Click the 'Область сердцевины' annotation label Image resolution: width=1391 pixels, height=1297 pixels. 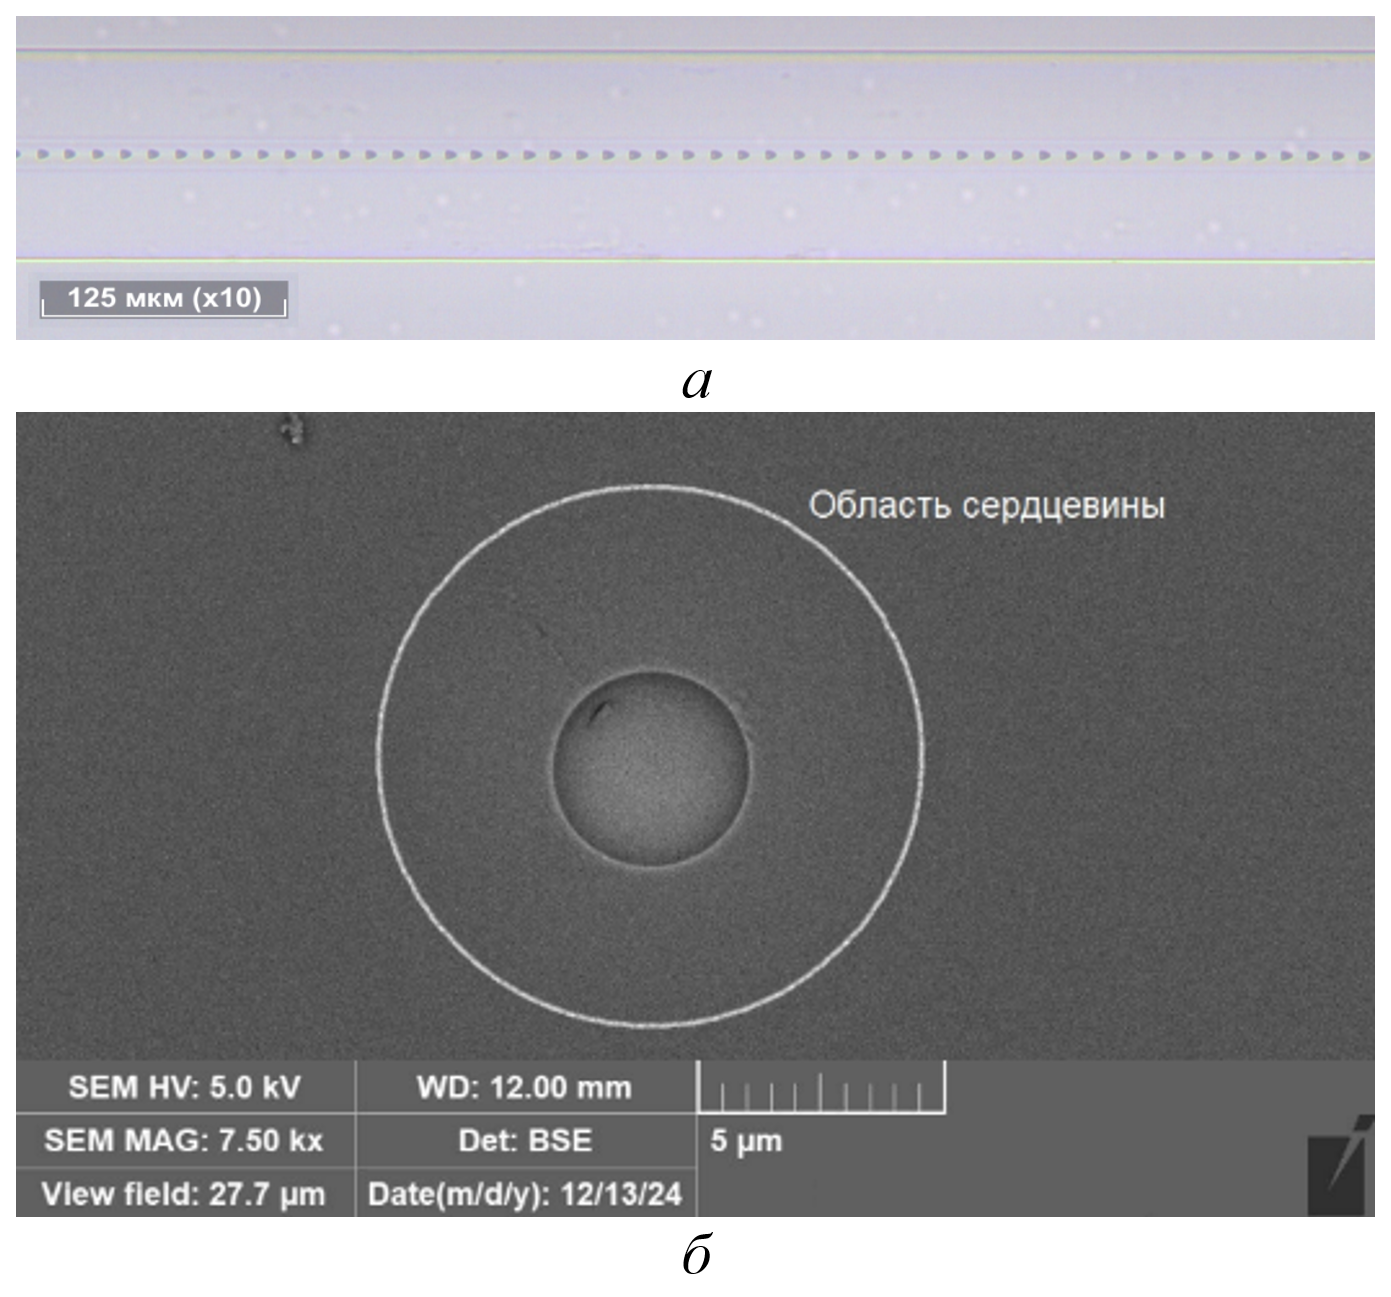point(986,505)
